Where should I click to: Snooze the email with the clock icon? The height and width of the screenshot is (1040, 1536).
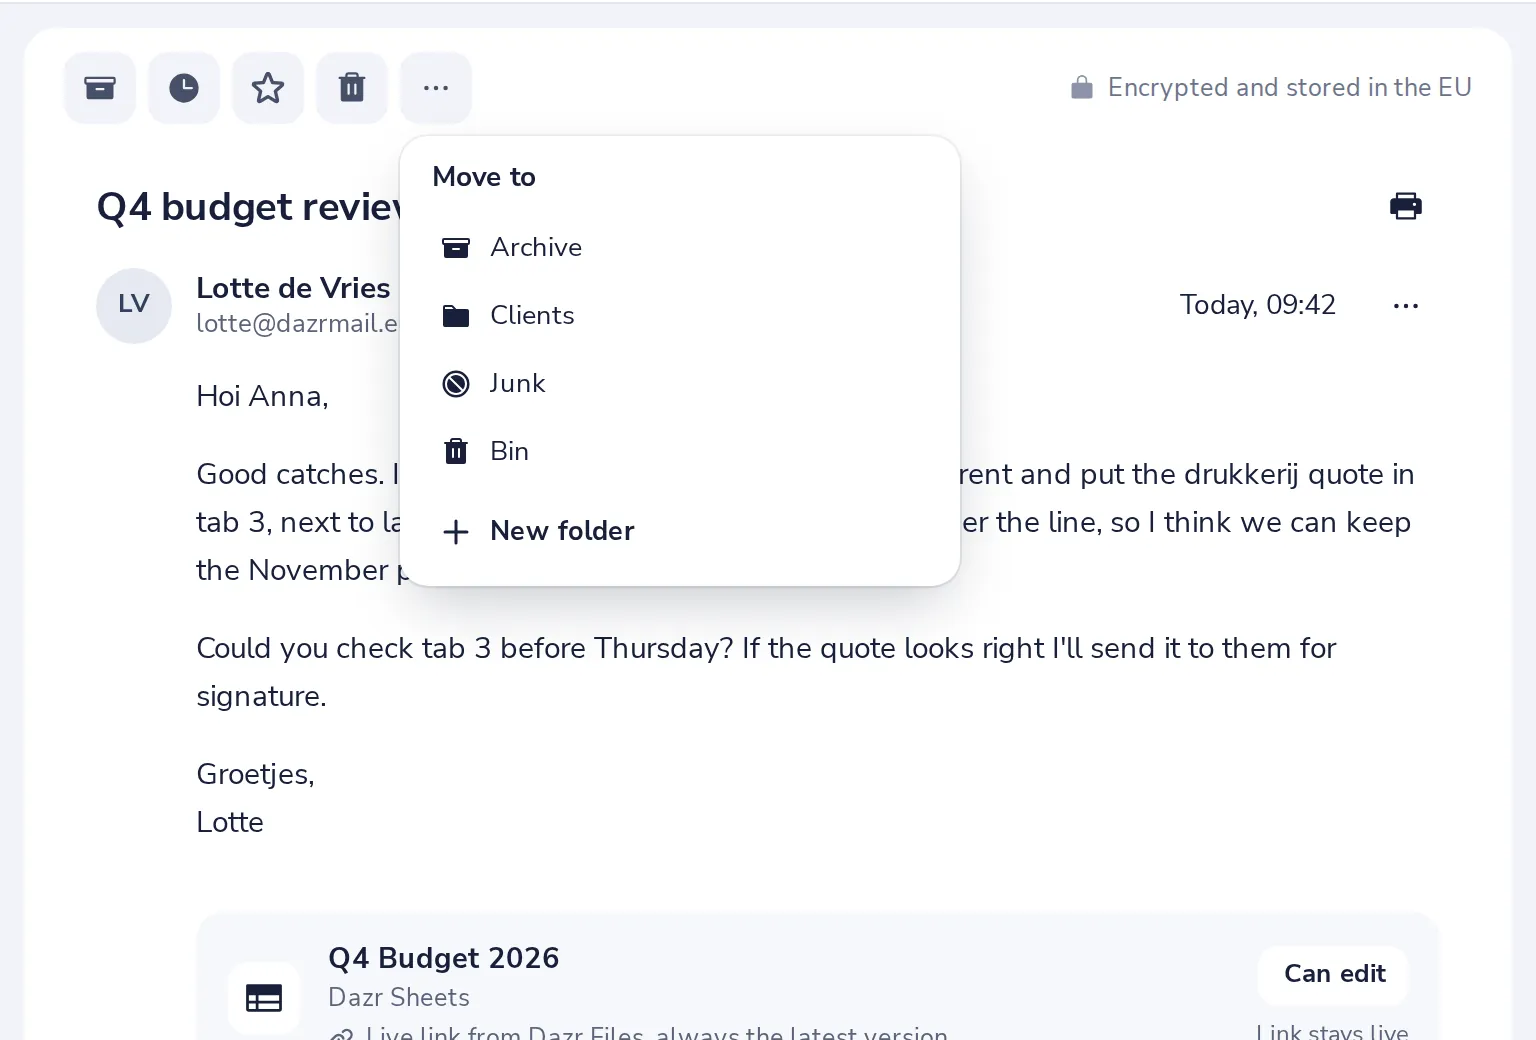tap(184, 88)
